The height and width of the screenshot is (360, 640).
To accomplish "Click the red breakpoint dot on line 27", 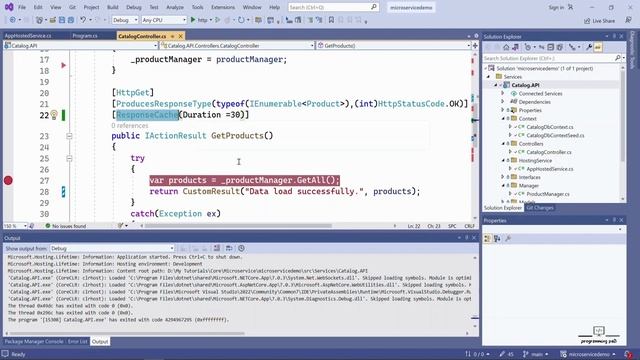I will pyautogui.click(x=8, y=180).
